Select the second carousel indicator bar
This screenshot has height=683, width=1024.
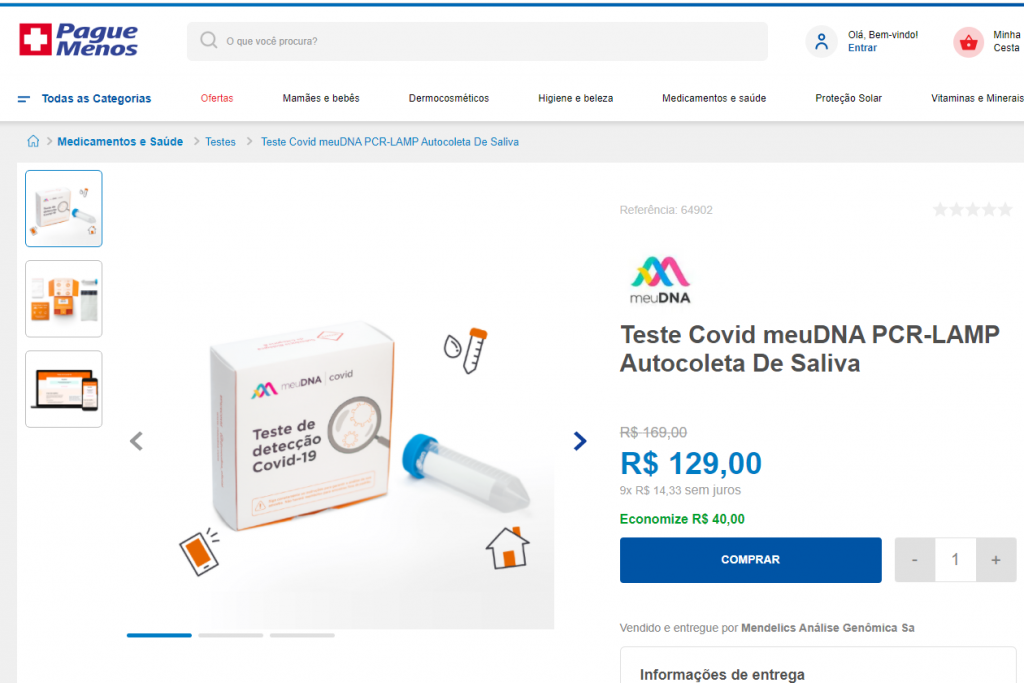point(231,635)
